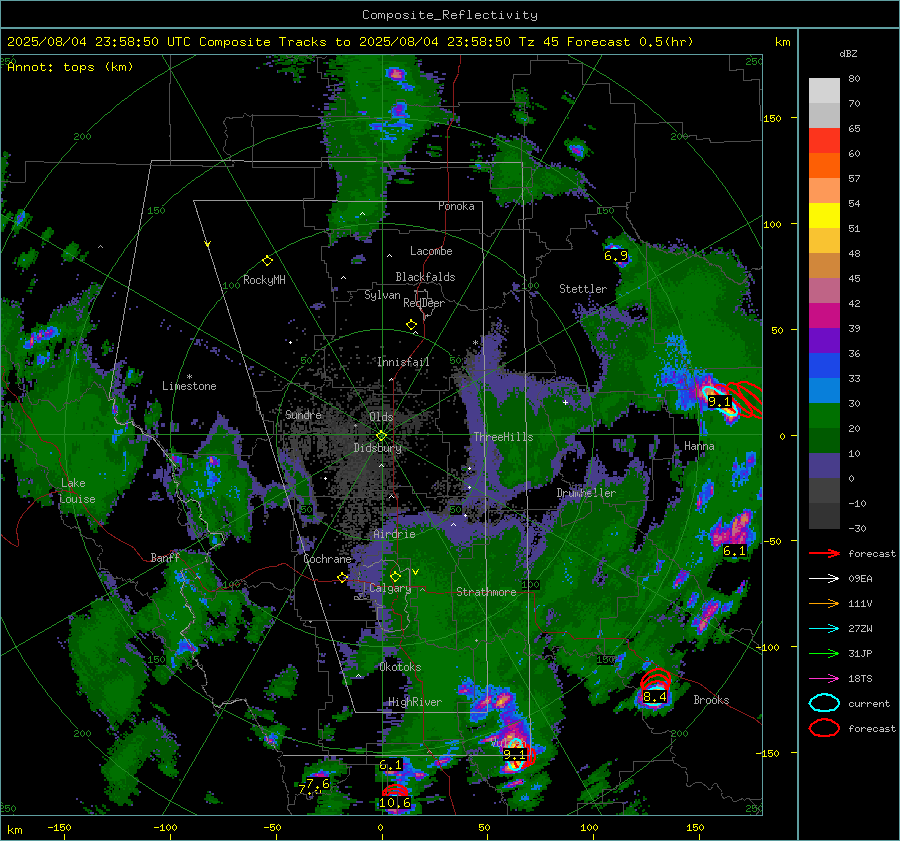Viewport: 900px width, 841px height.
Task: Click the 7.6 storm top label
Action: coord(317,784)
